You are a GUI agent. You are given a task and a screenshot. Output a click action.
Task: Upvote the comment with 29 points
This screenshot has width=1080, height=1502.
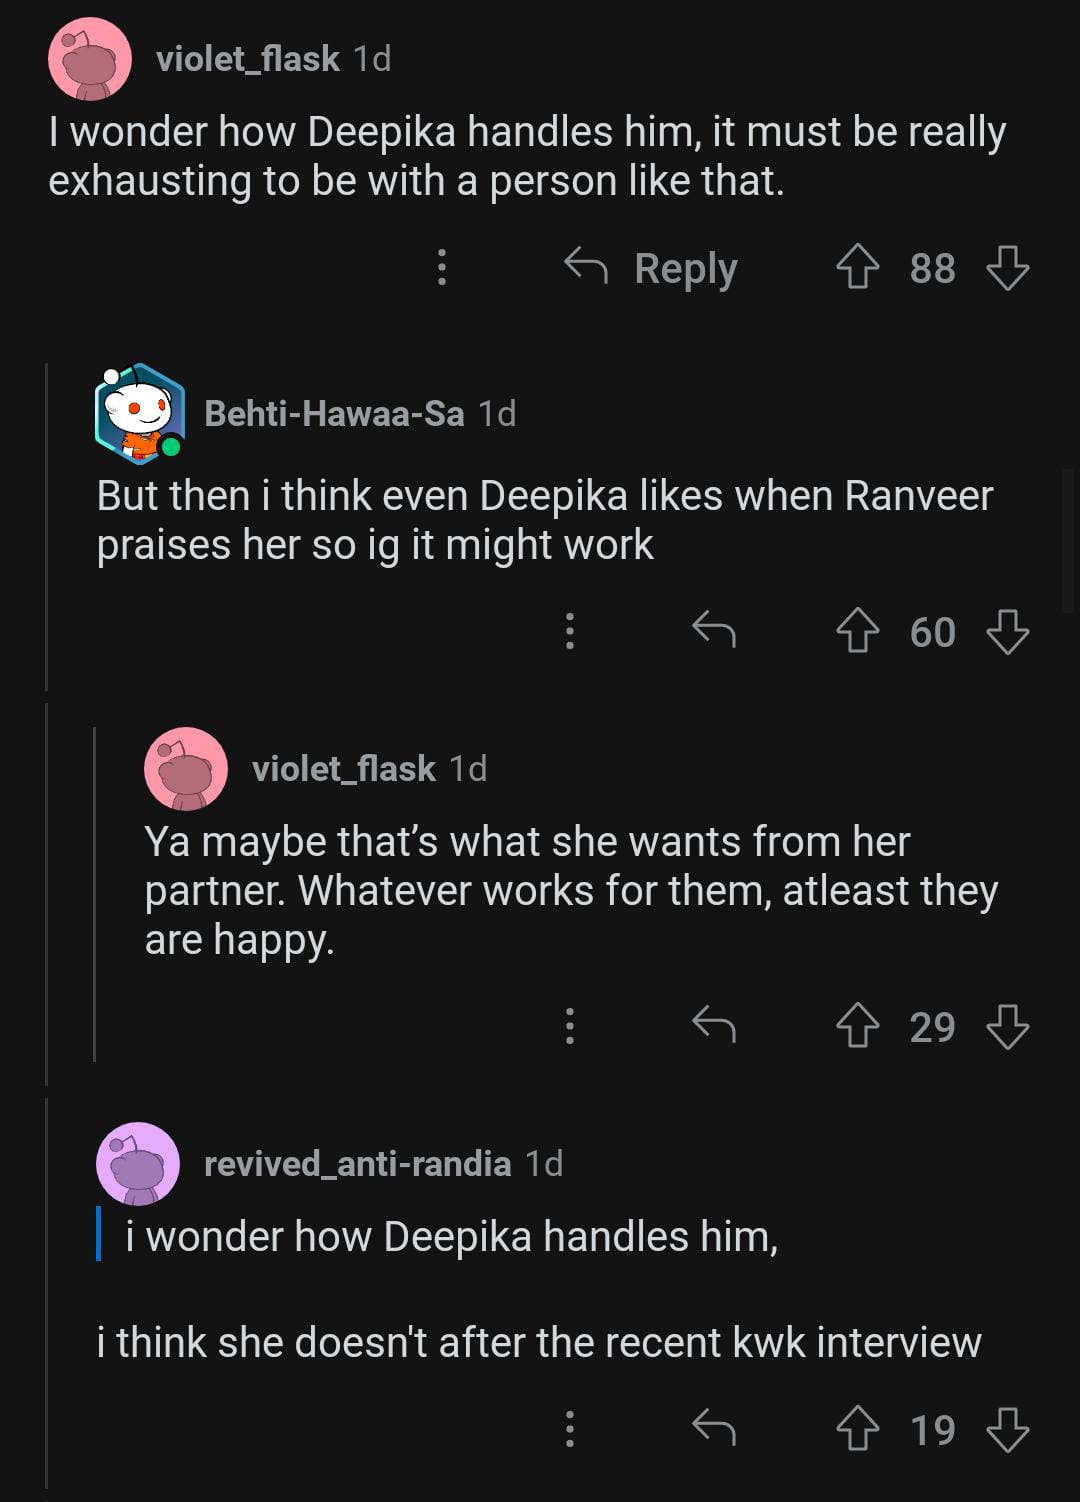tap(857, 1027)
